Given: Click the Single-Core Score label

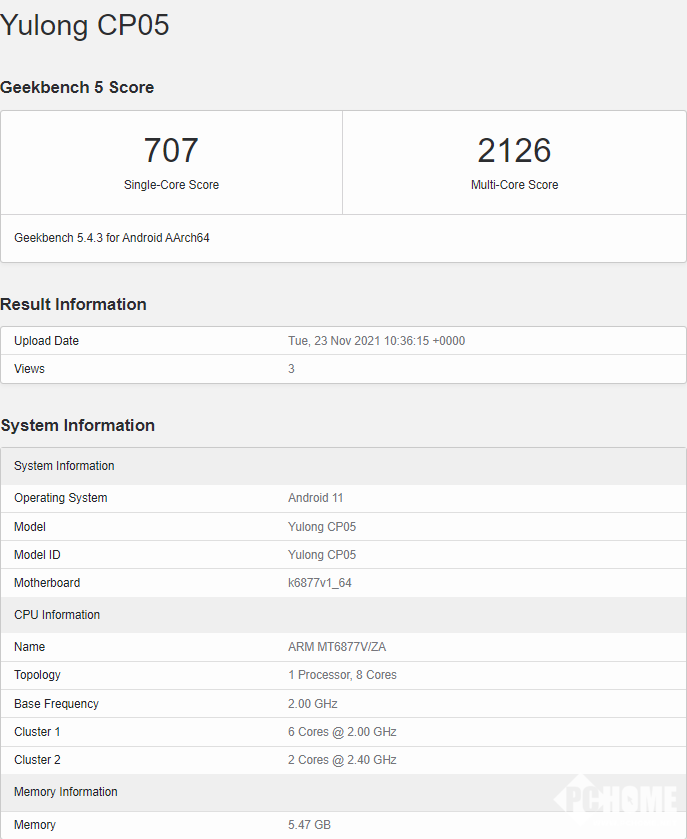Looking at the screenshot, I should point(171,185).
